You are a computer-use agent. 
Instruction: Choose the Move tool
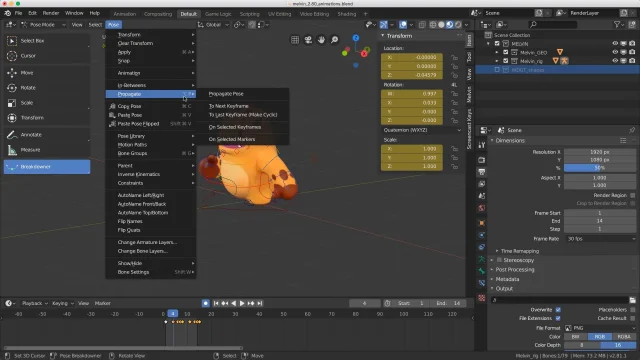(x=47, y=73)
